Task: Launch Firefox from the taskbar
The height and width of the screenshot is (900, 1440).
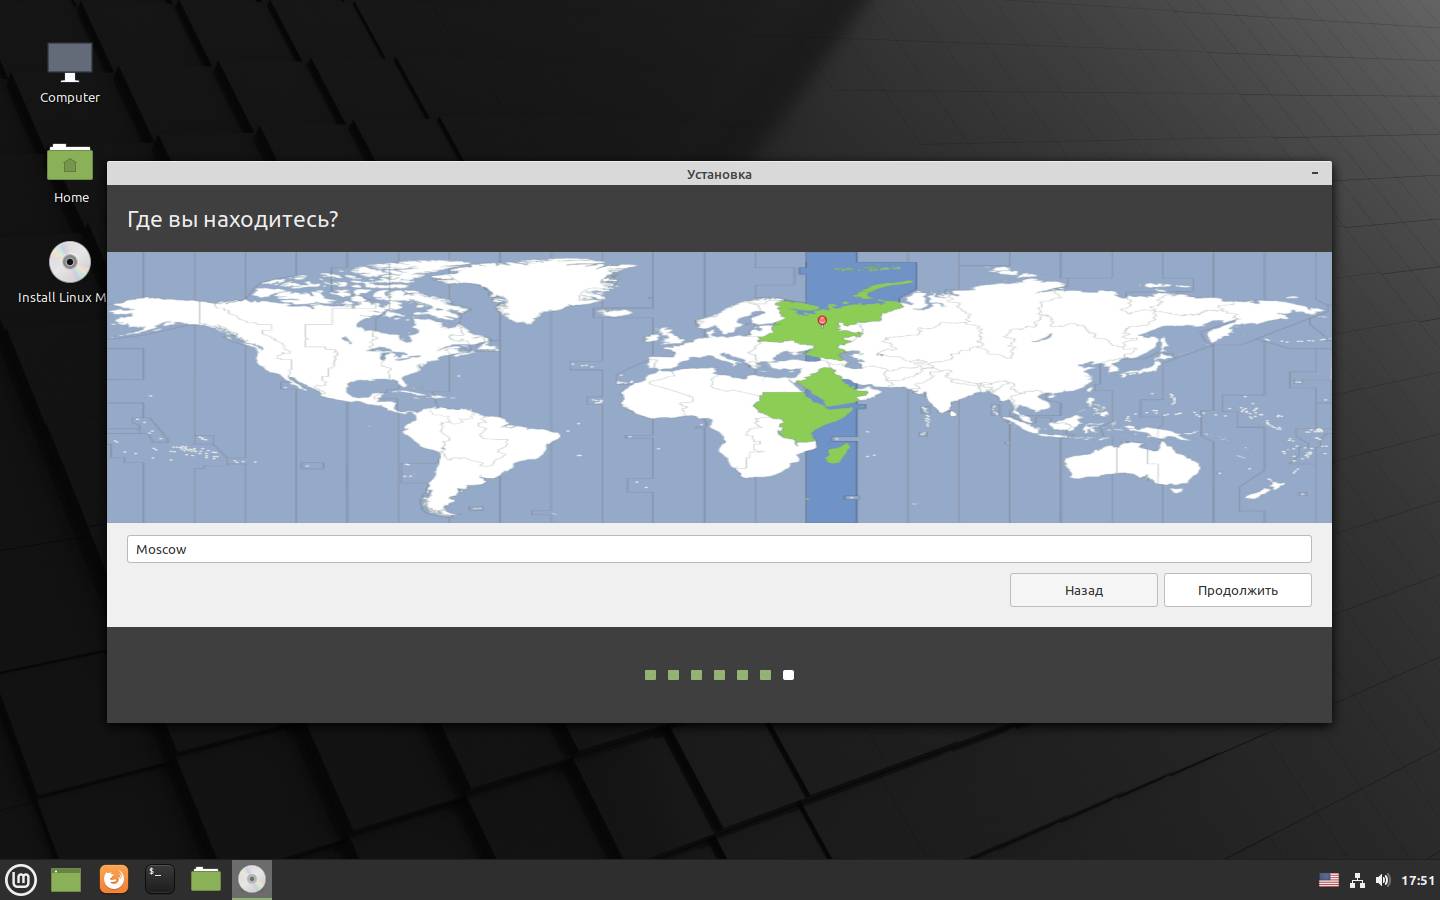Action: [x=114, y=879]
